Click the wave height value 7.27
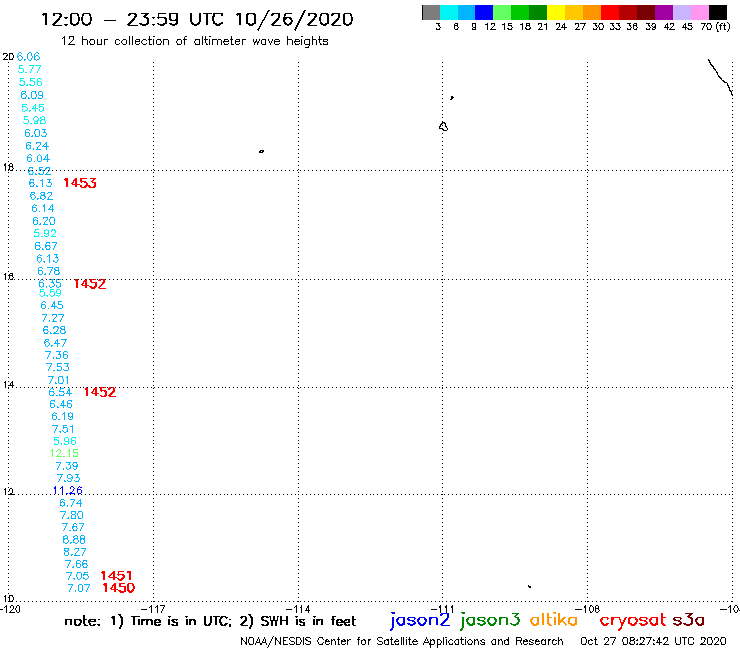The height and width of the screenshot is (650, 740). click(x=53, y=318)
